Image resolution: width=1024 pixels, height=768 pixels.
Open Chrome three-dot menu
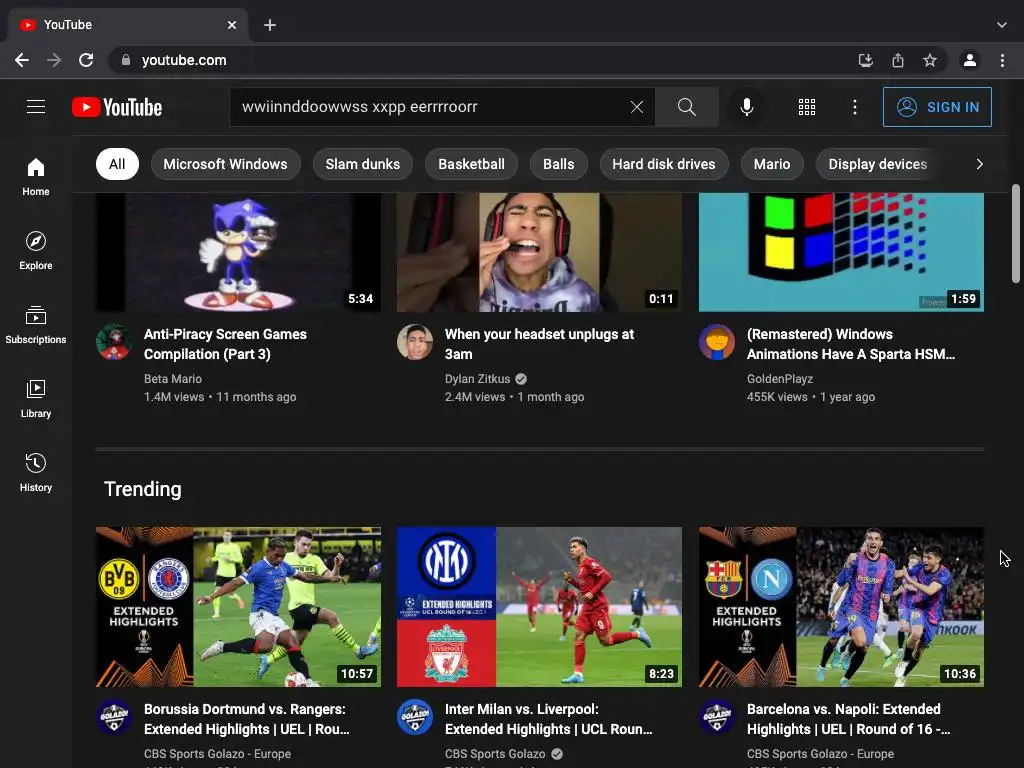pos(1002,60)
